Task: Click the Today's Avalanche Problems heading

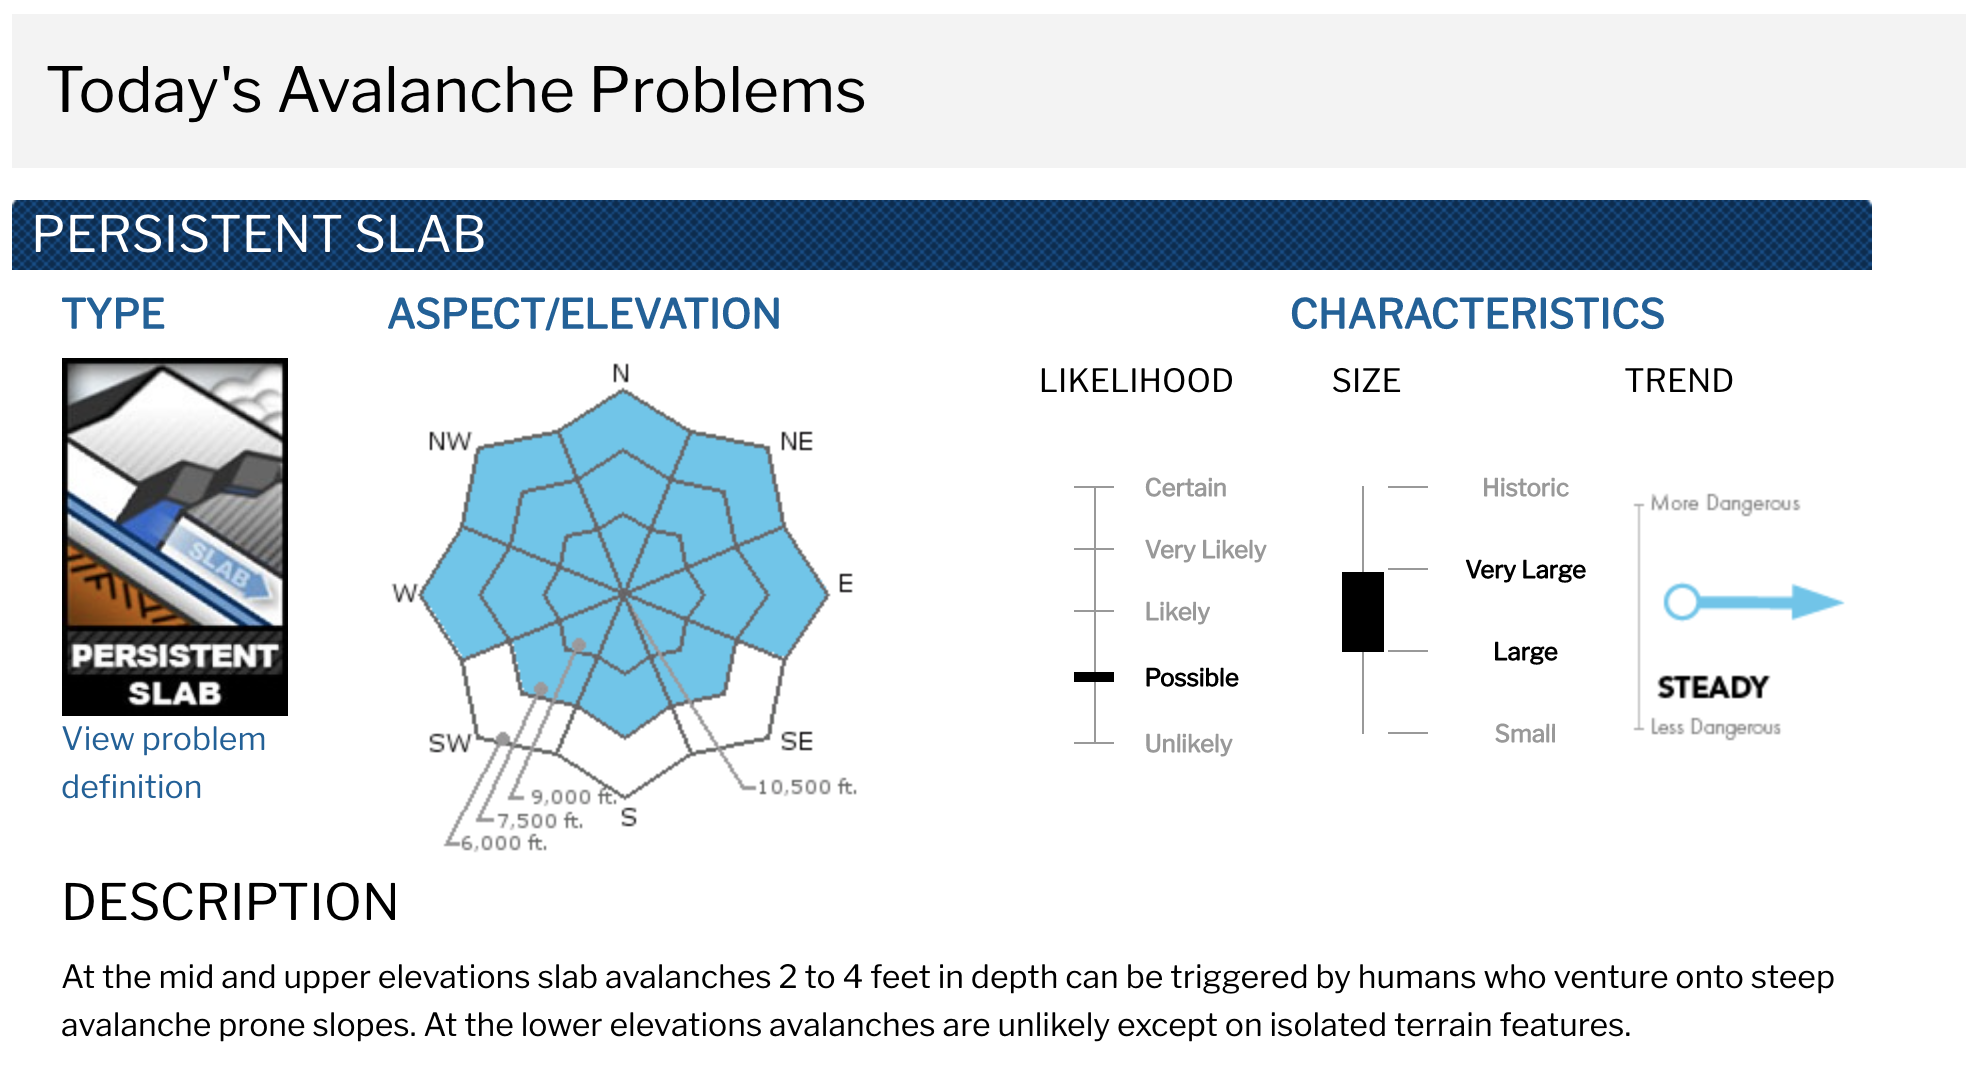Action: pos(456,90)
